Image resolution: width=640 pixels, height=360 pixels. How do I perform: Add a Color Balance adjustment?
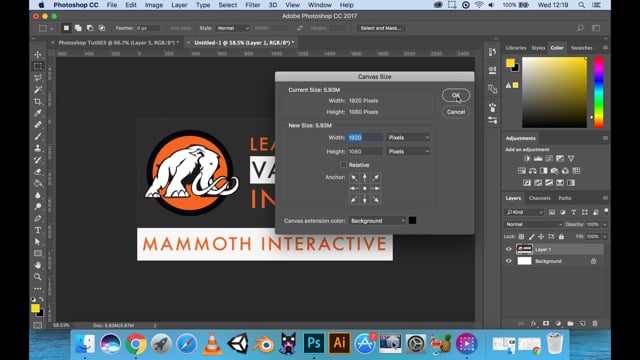point(533,171)
